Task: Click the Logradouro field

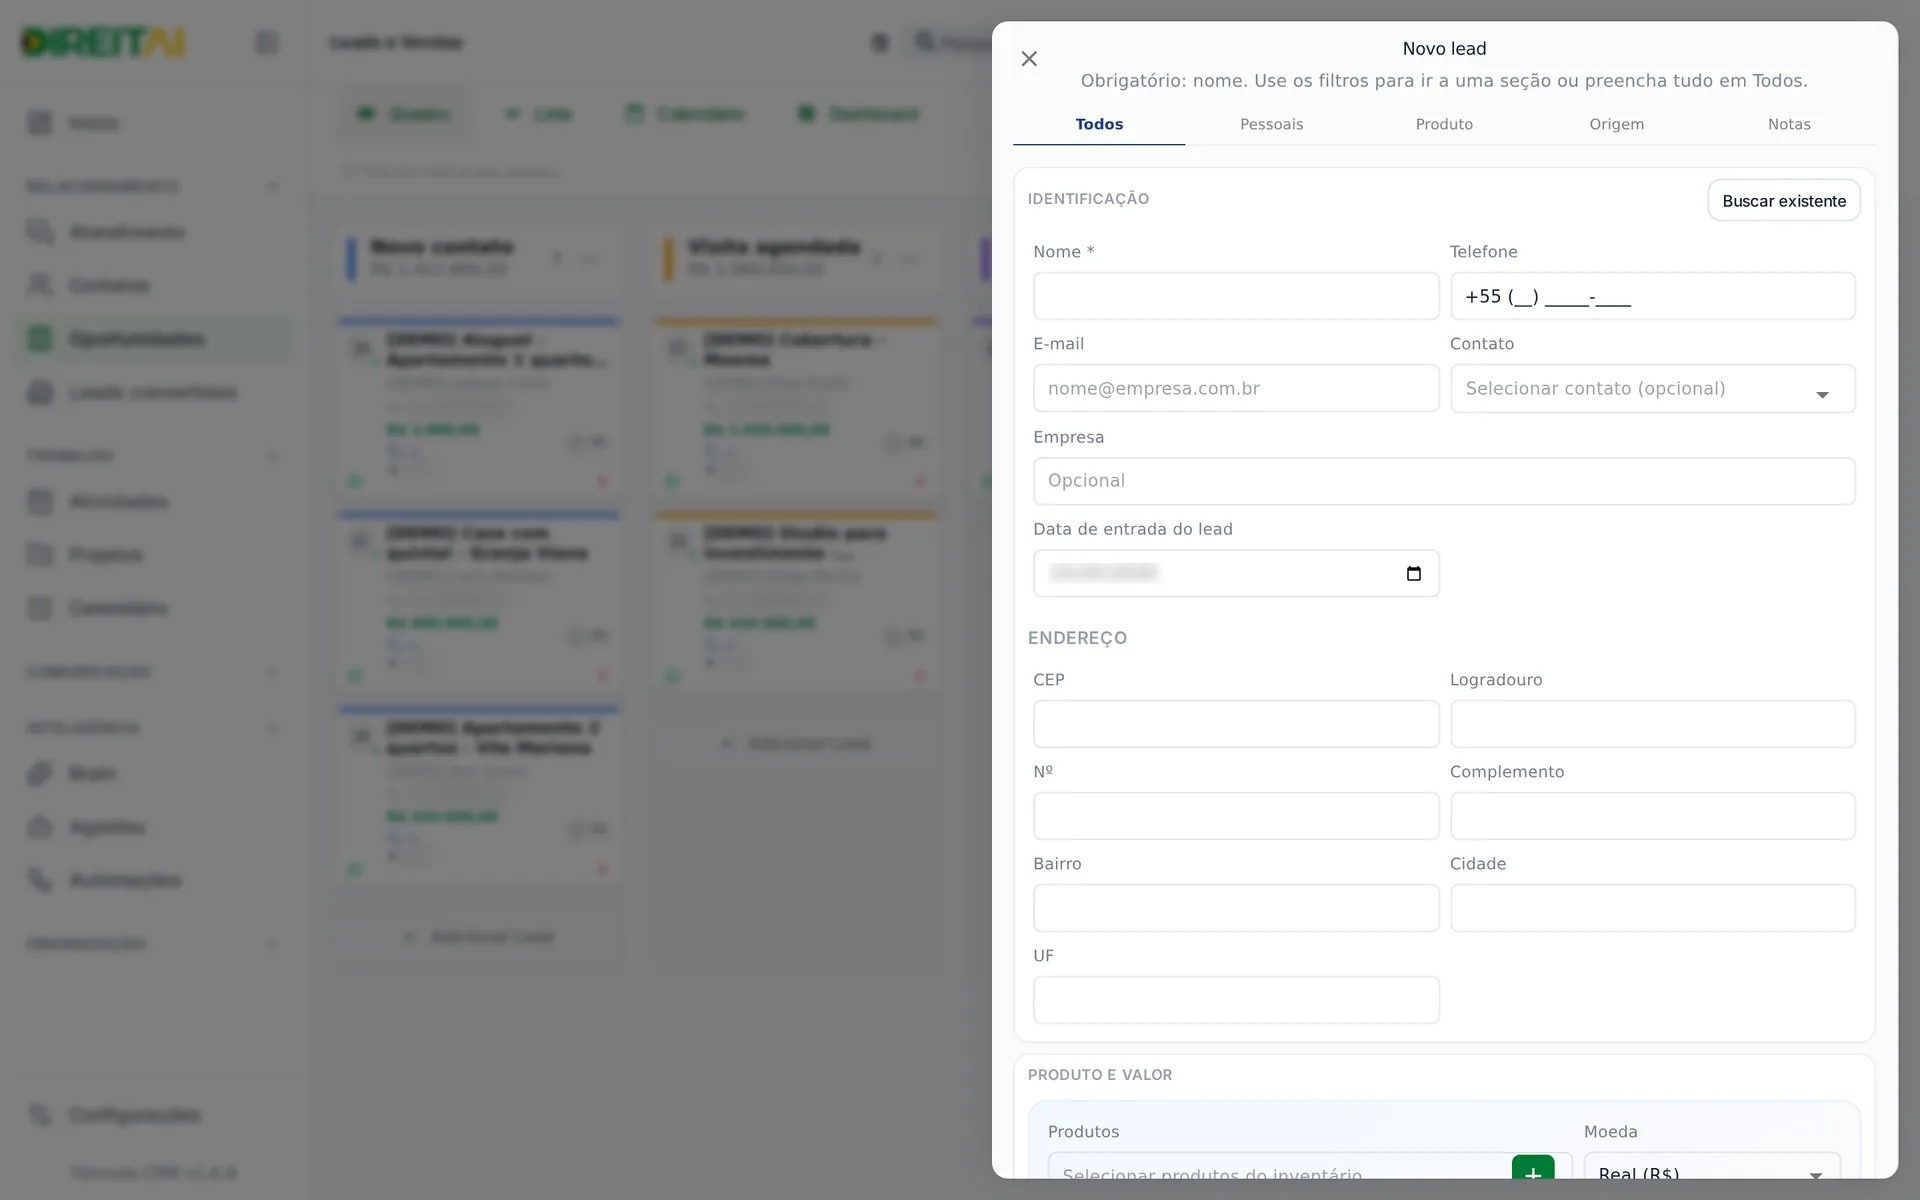Action: coord(1653,724)
